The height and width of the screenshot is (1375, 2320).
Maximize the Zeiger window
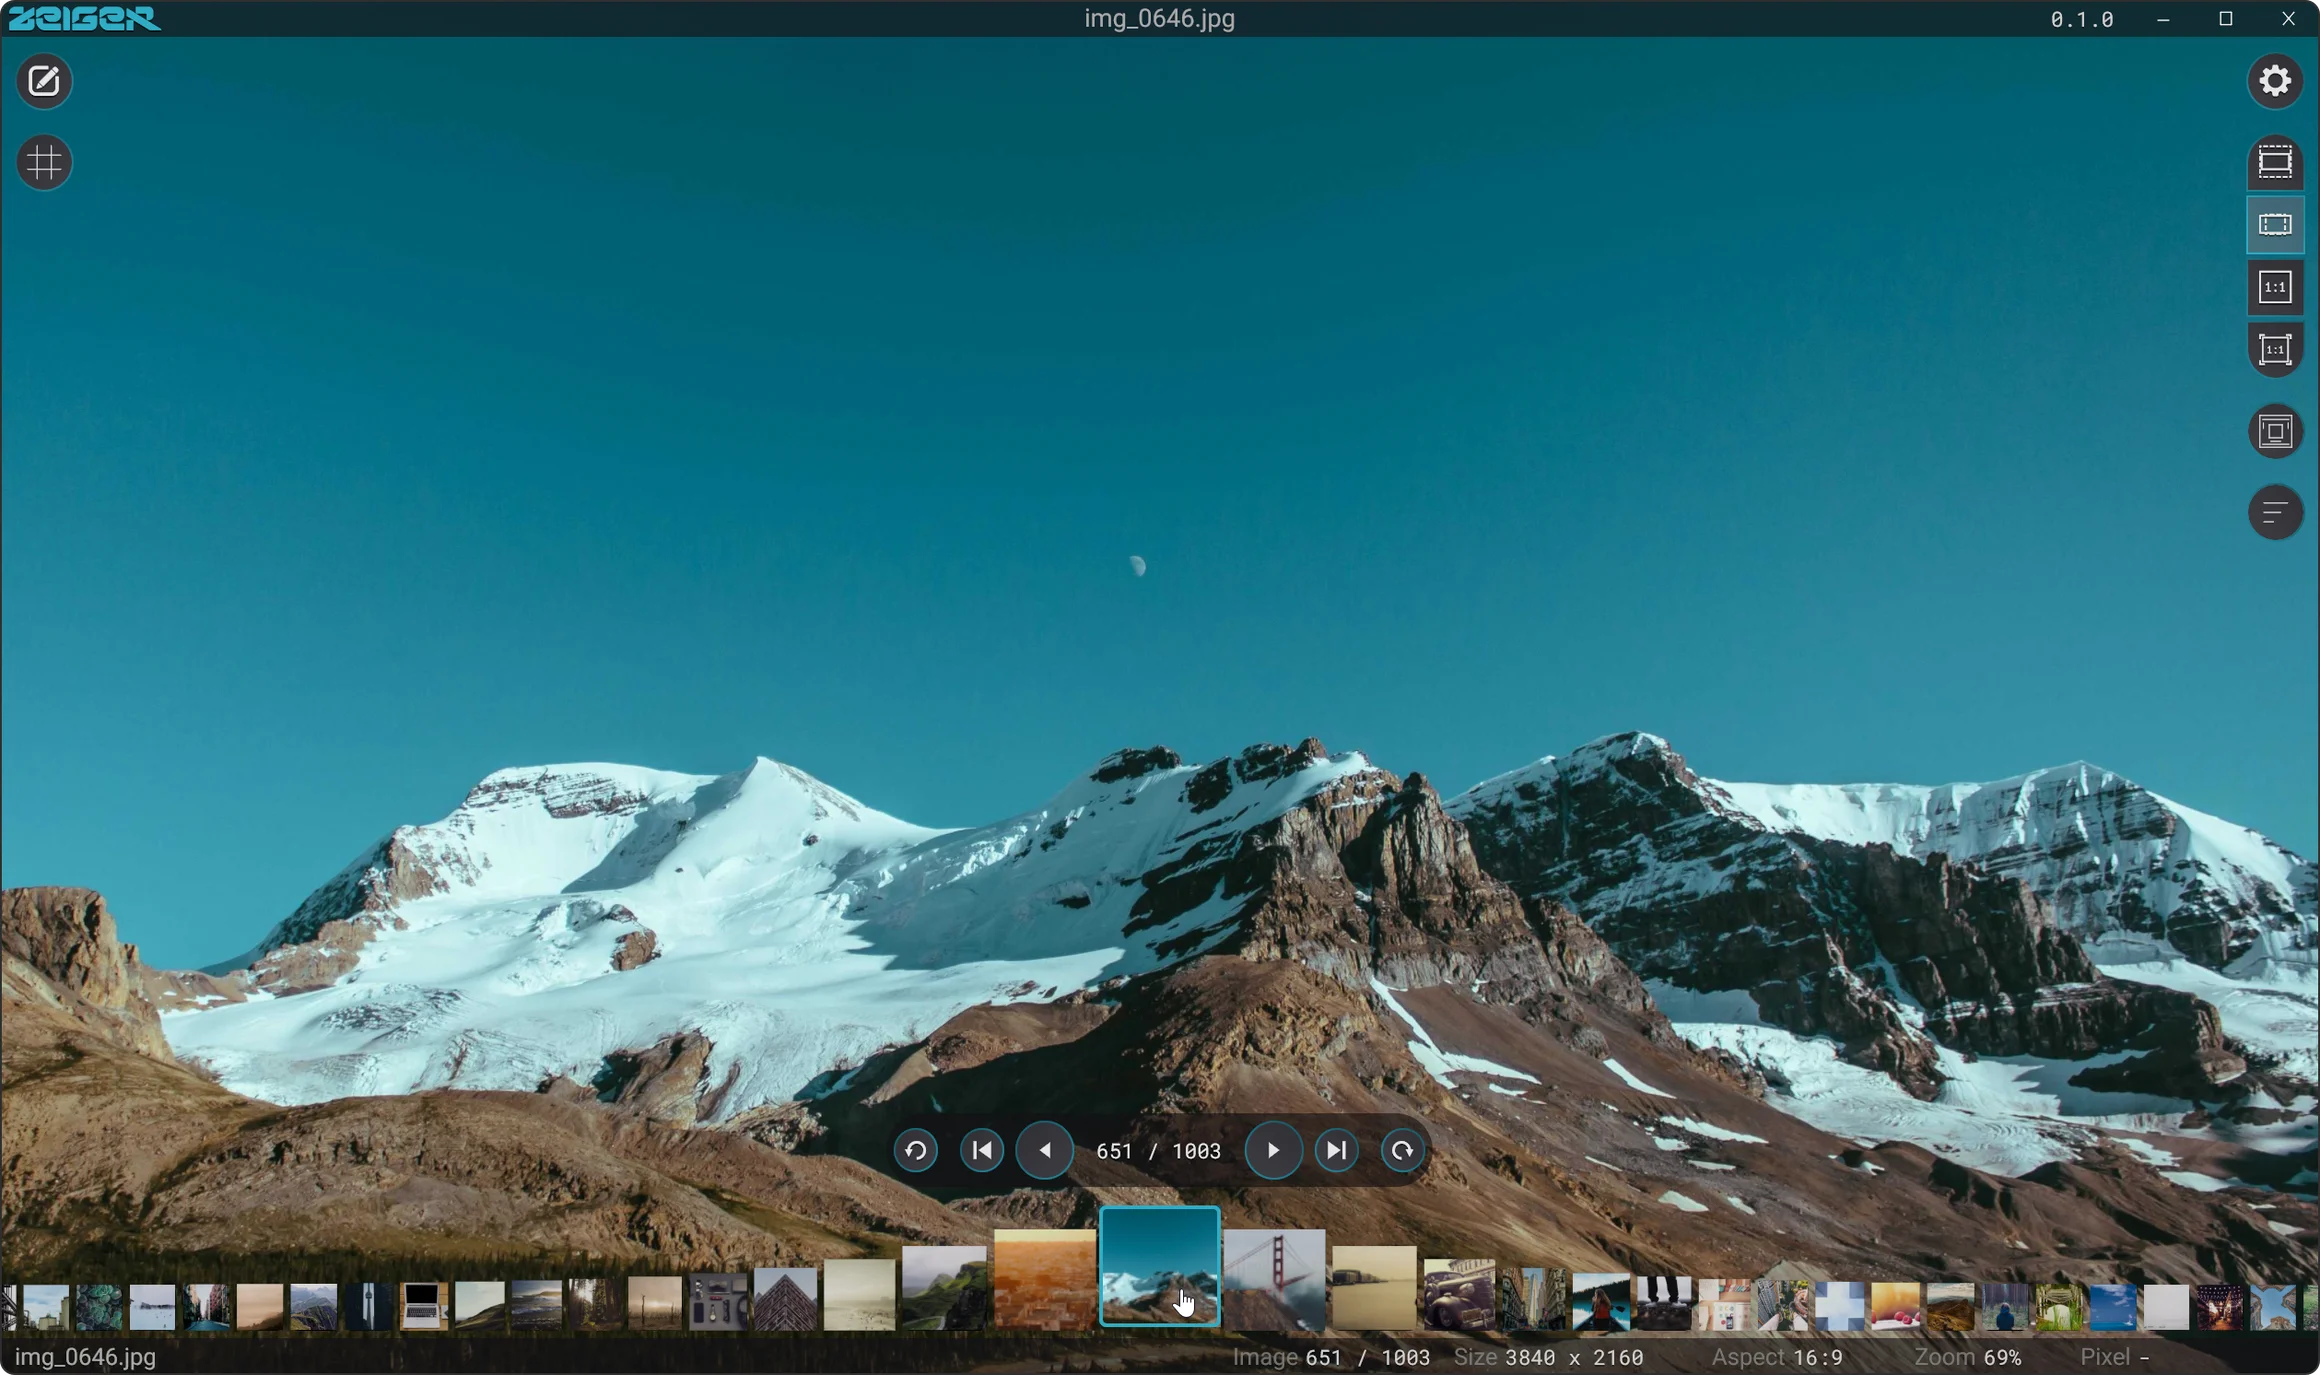2226,19
